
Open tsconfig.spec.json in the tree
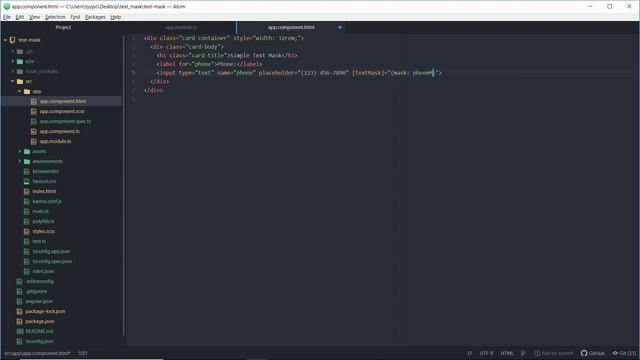coord(52,261)
